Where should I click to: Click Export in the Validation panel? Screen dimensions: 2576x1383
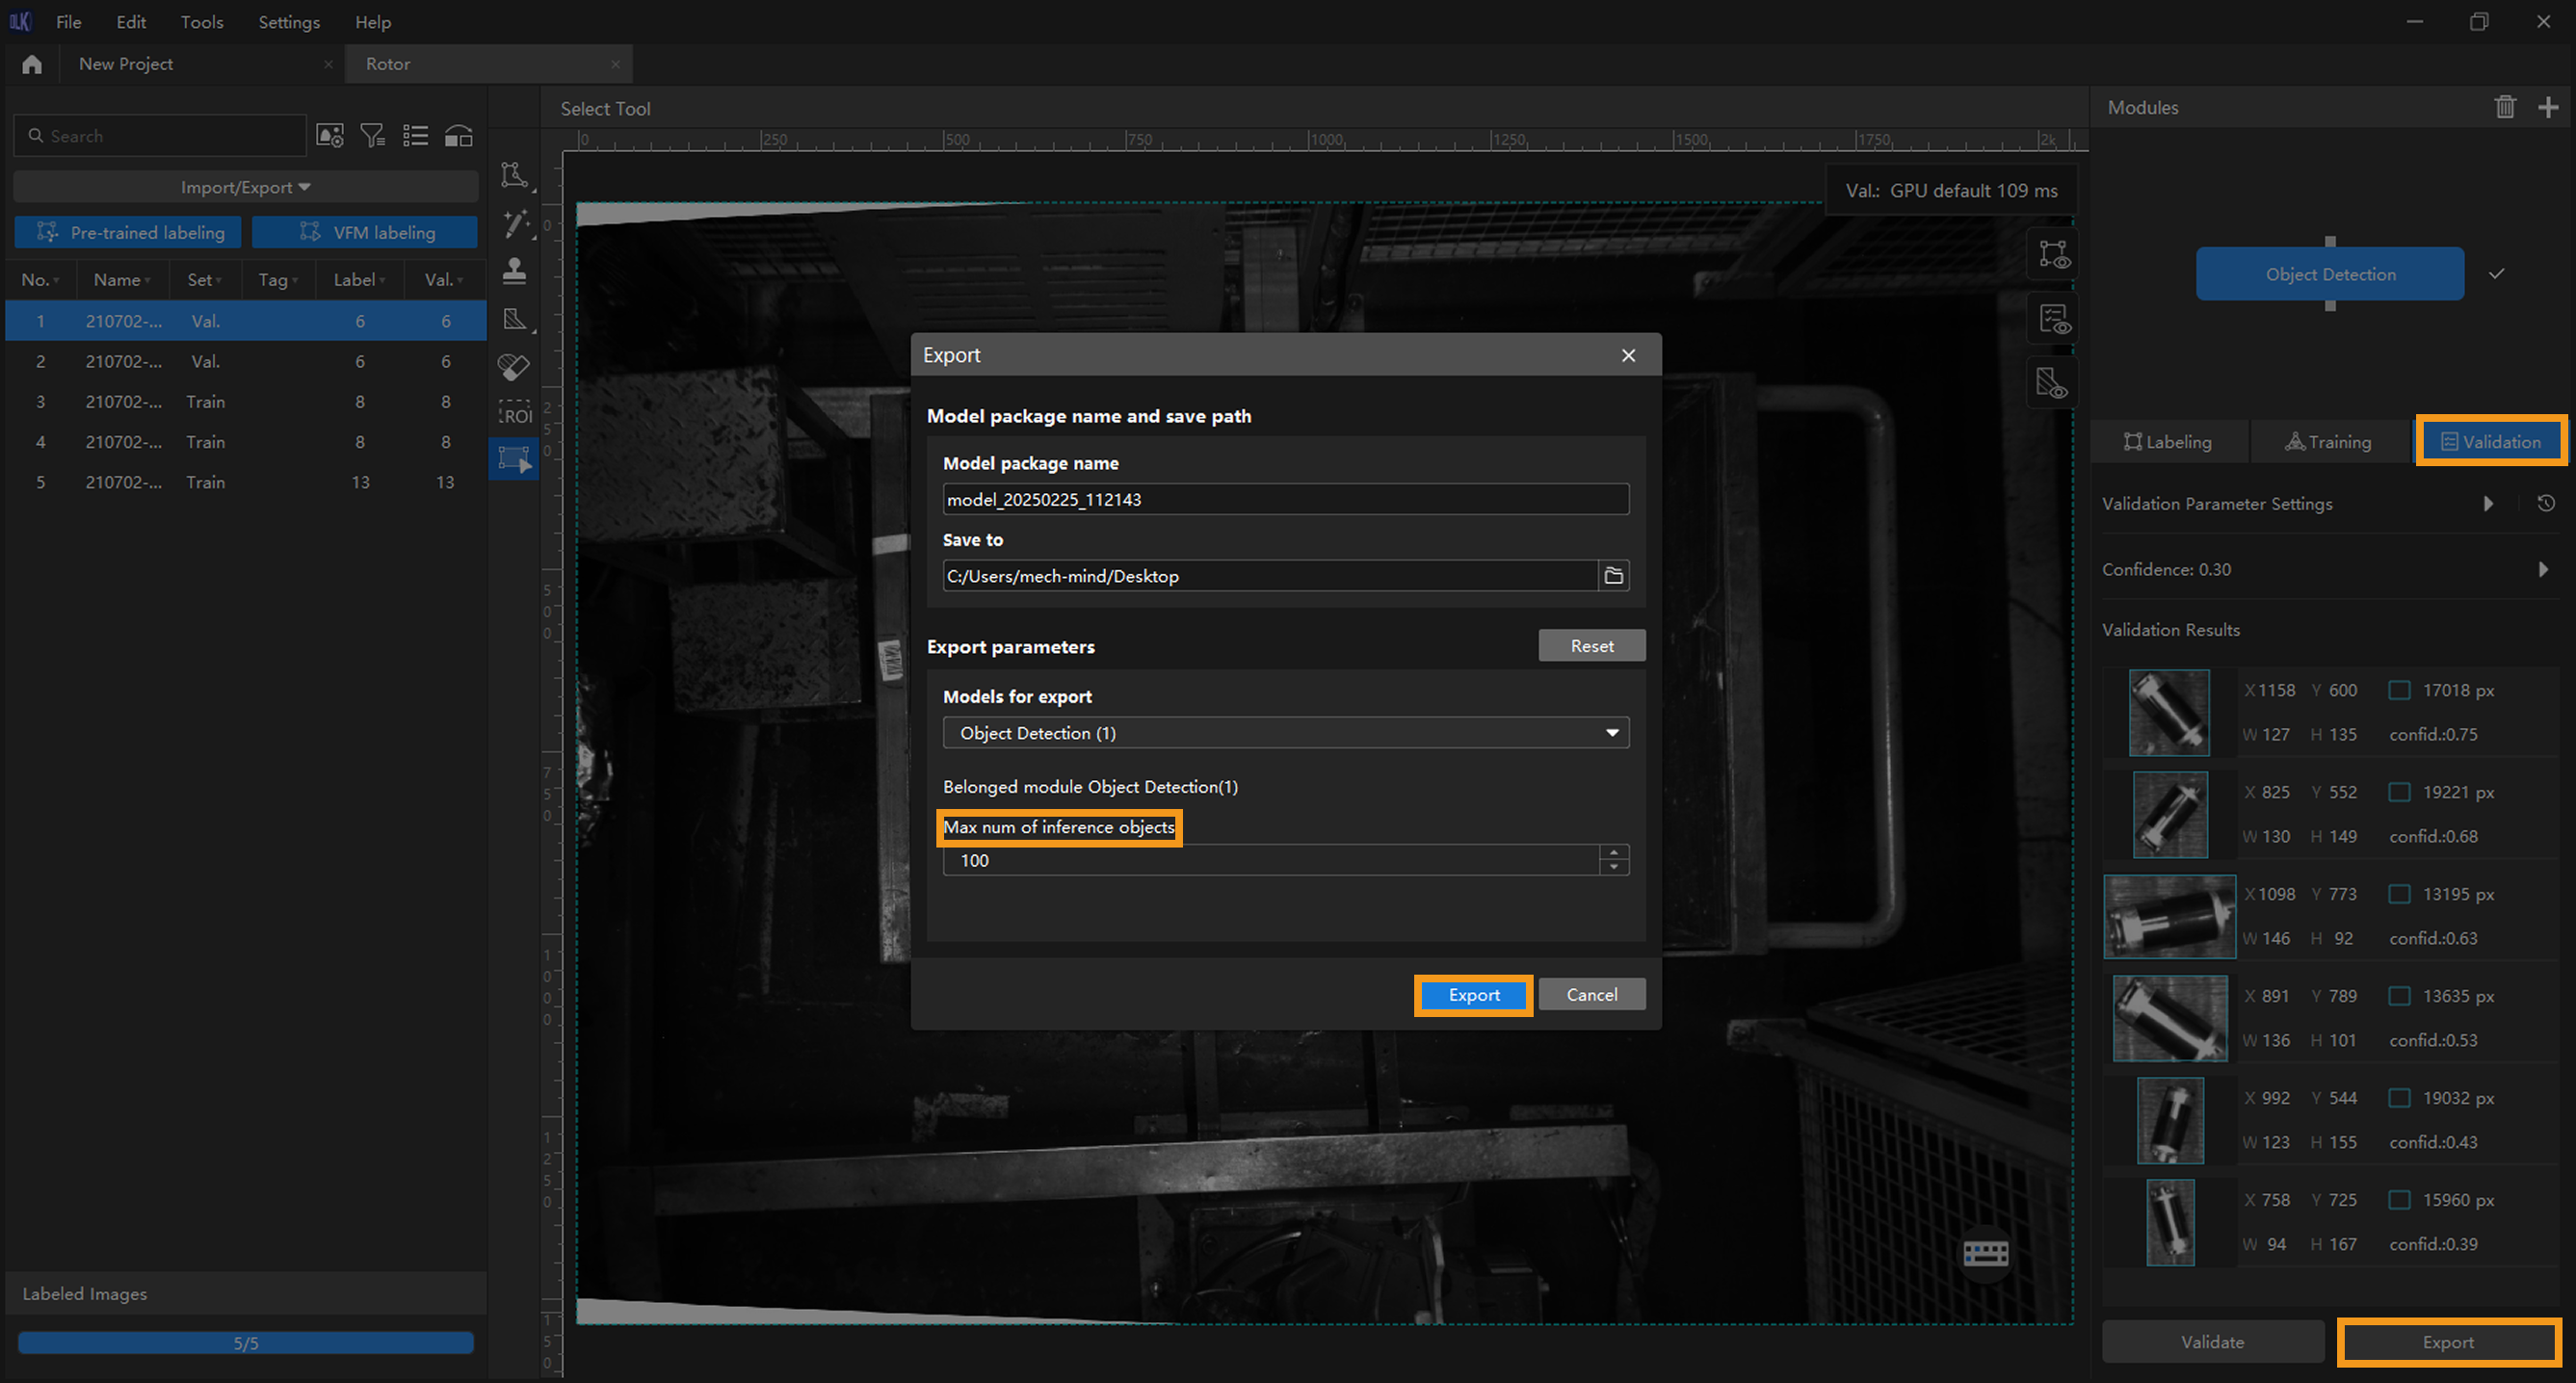click(x=2448, y=1342)
